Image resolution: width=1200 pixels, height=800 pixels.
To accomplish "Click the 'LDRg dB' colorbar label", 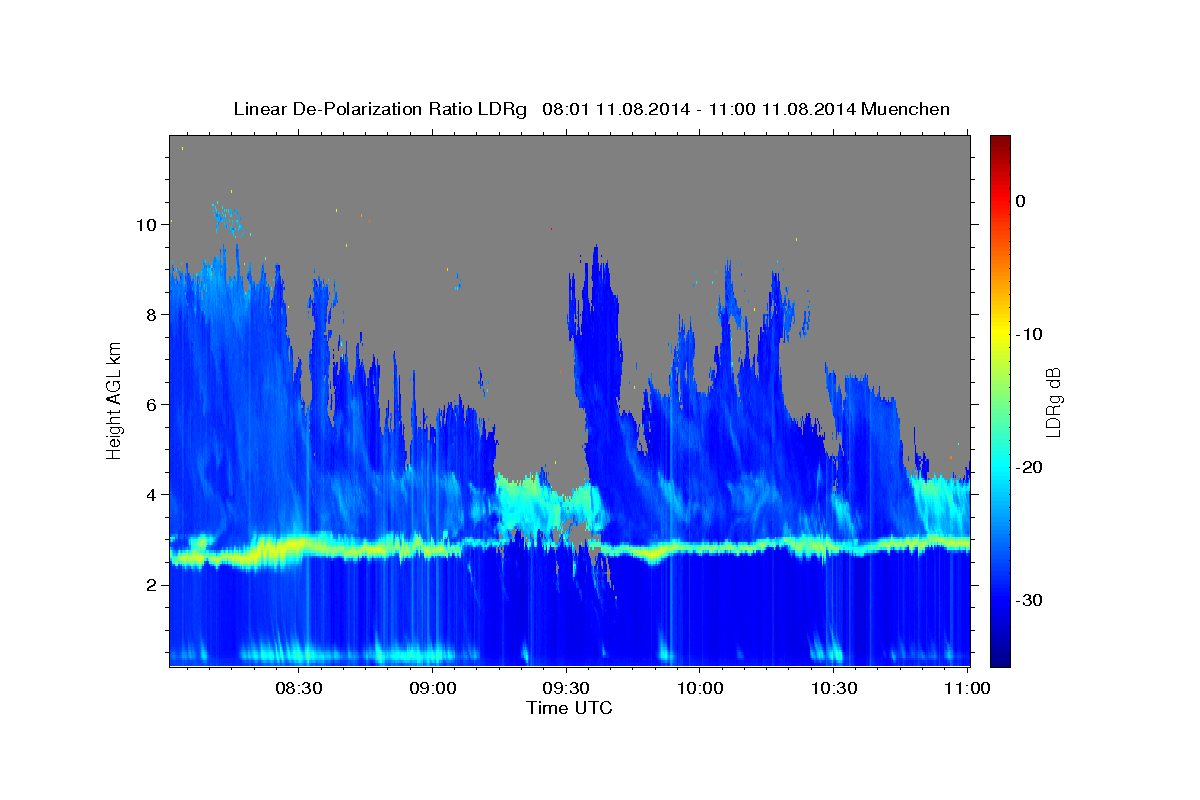I will [1052, 402].
